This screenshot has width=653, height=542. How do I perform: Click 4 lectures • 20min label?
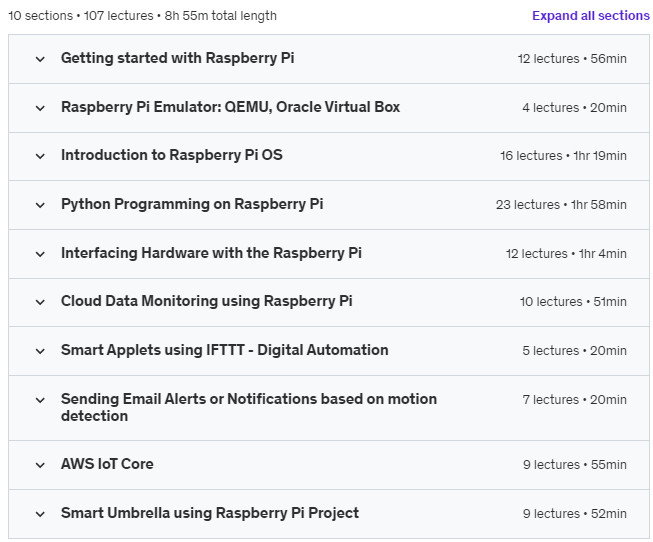(x=575, y=108)
